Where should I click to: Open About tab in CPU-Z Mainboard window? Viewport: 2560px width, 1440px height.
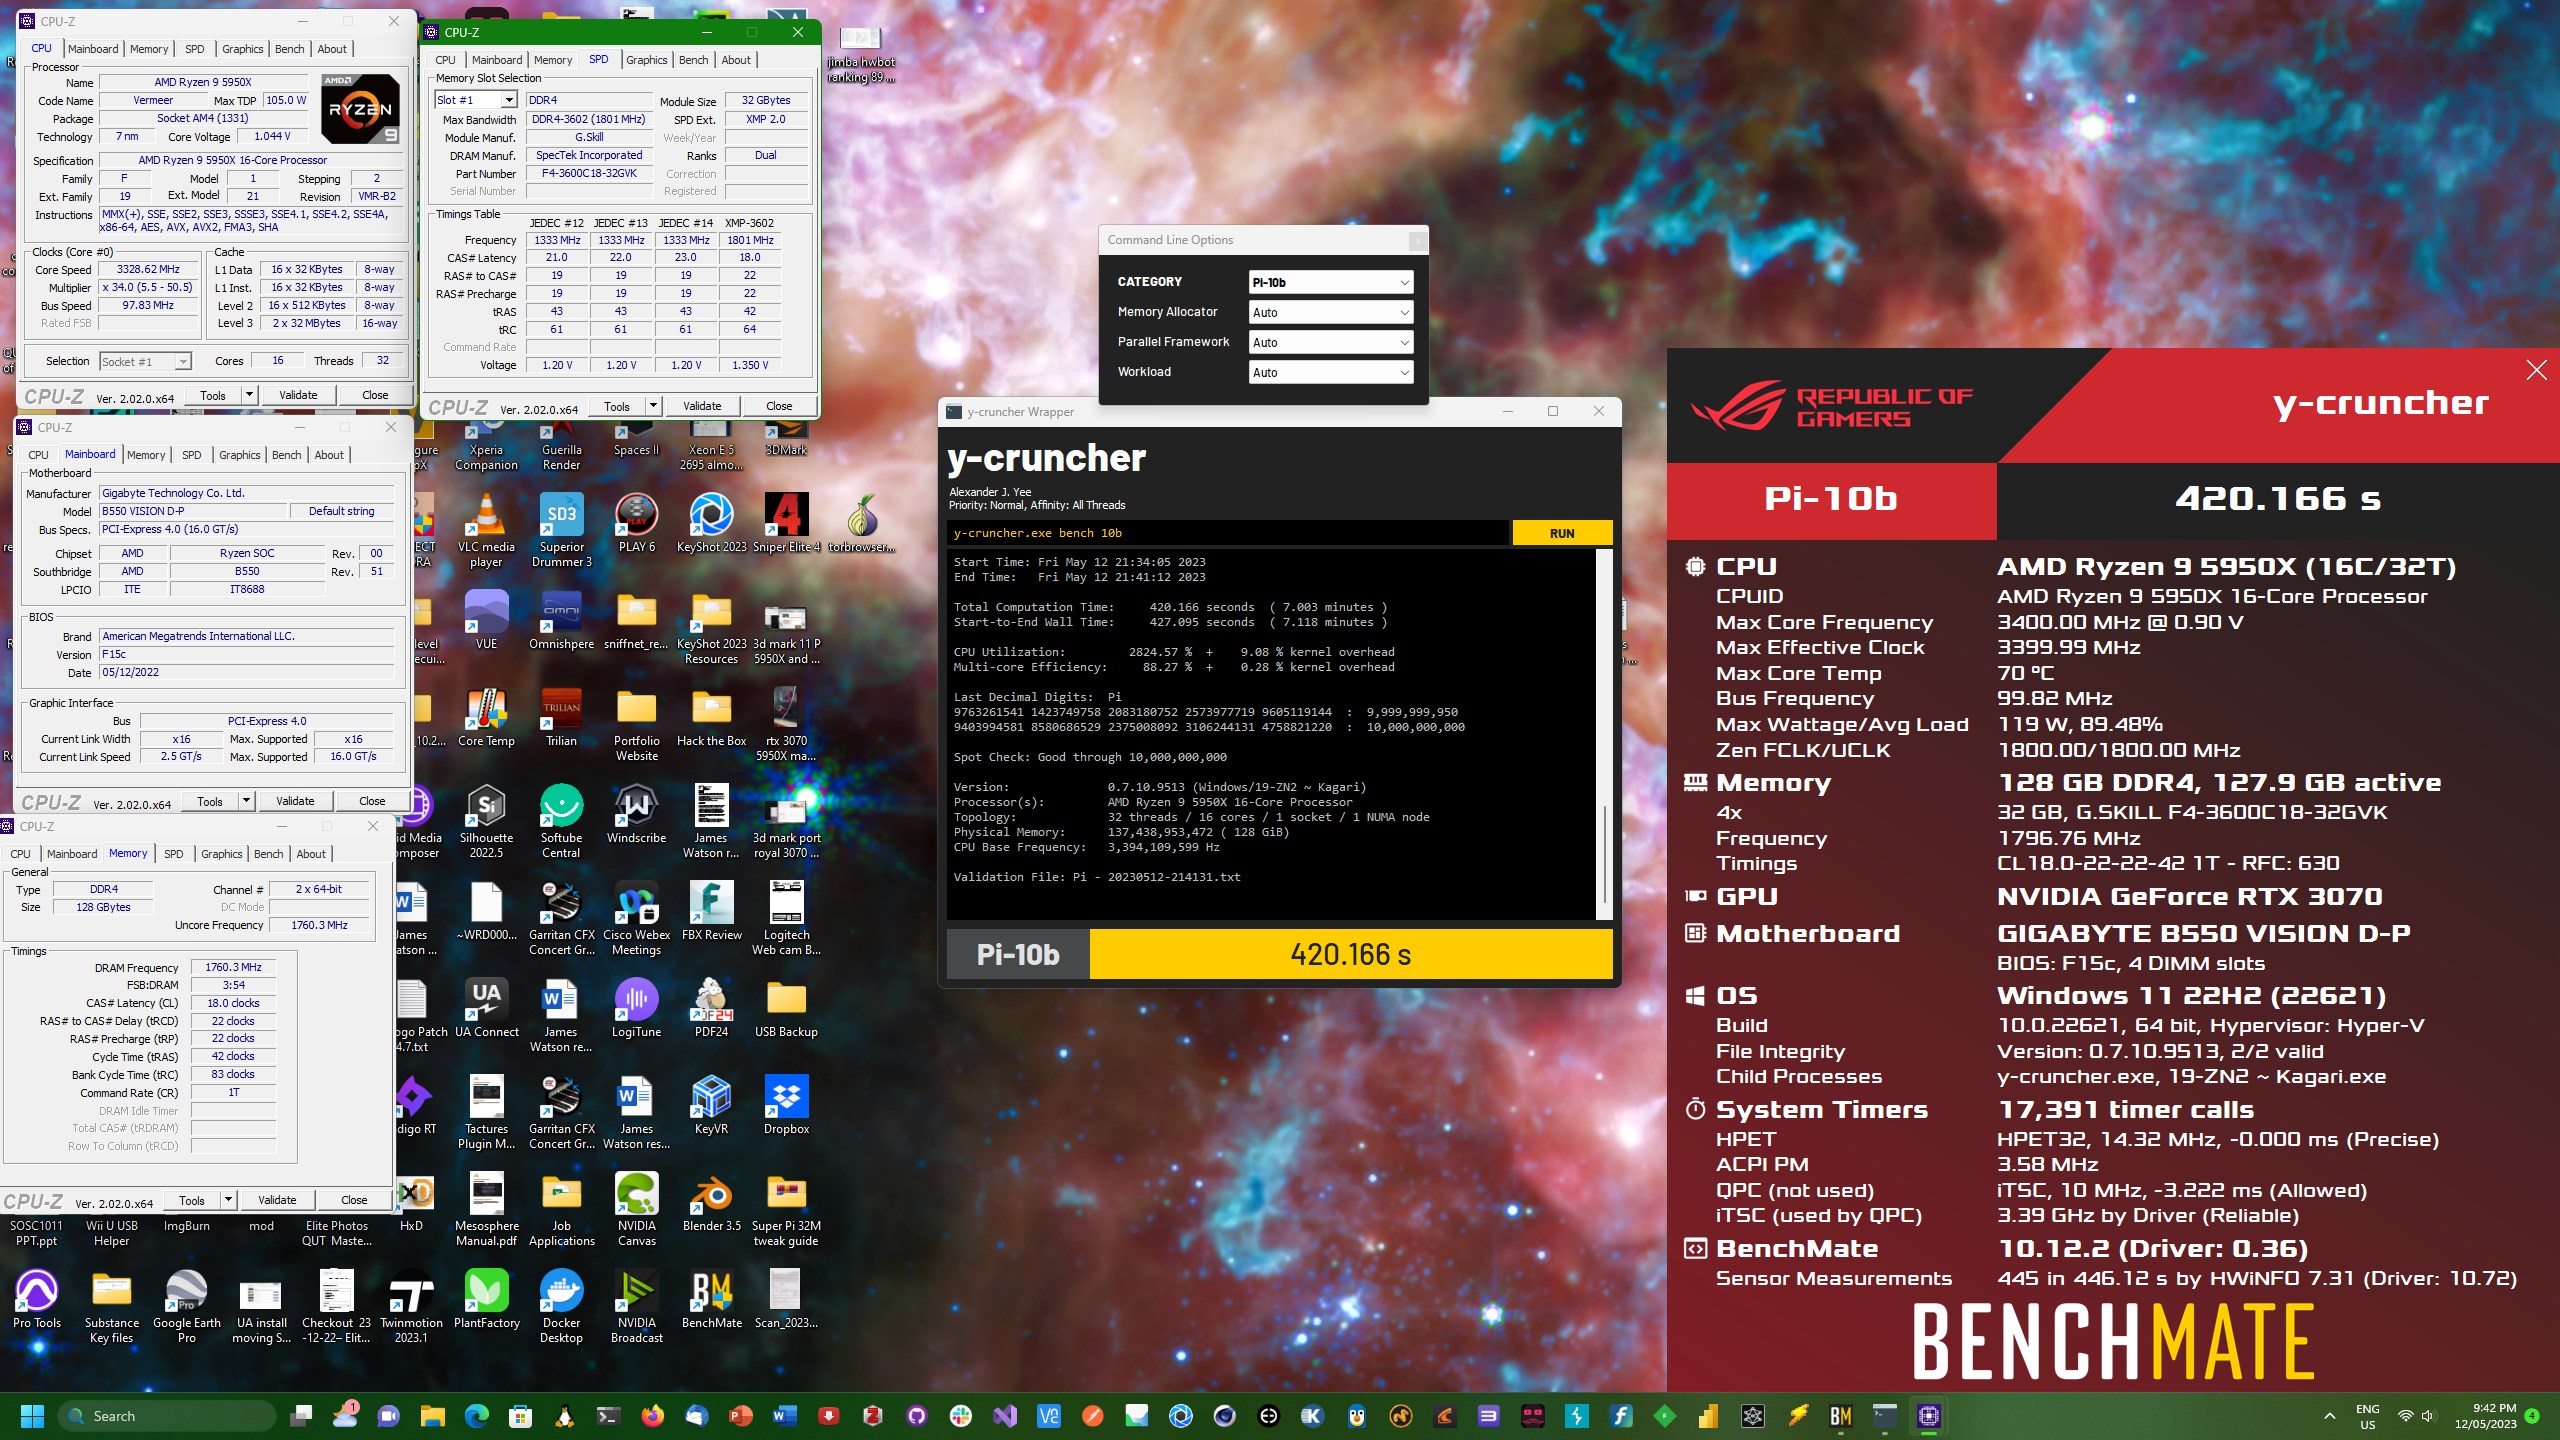tap(329, 455)
